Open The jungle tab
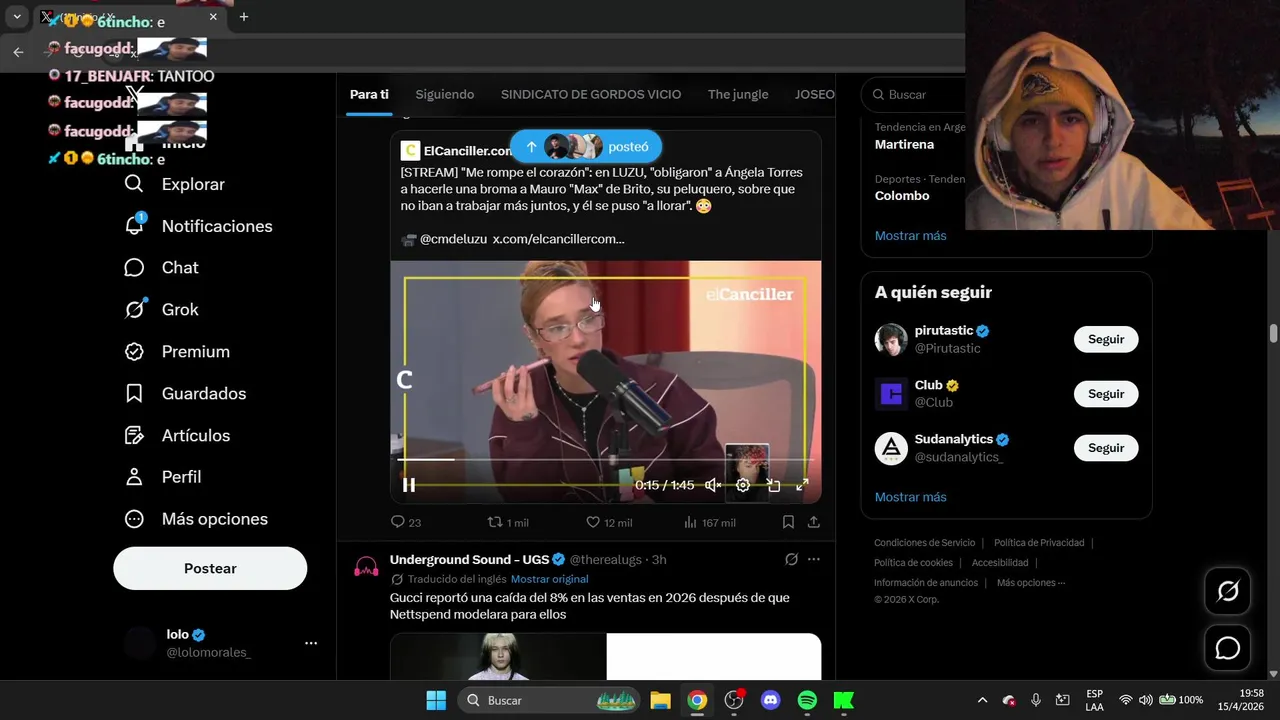Screen dimensions: 1280x720 point(738,94)
